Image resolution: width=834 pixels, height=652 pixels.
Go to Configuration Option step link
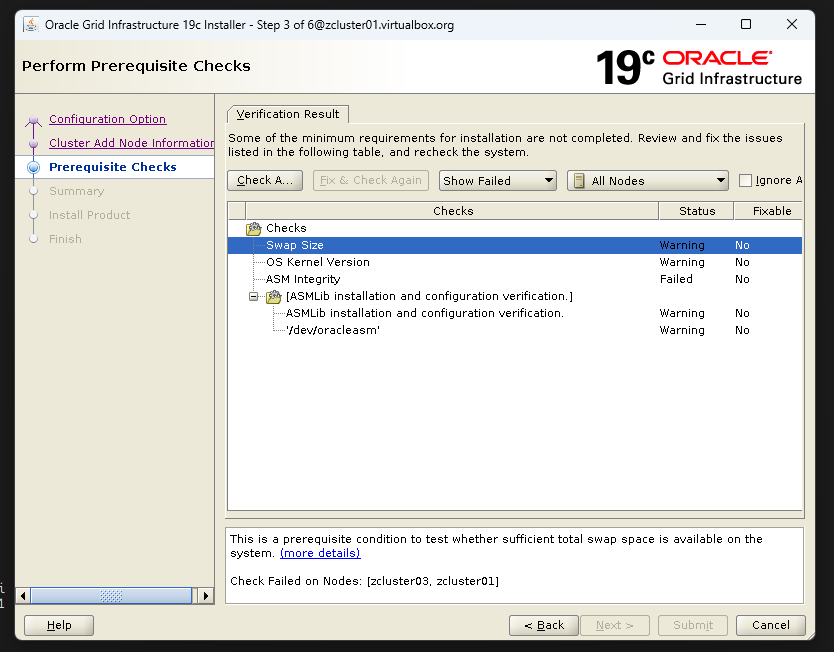[x=107, y=119]
